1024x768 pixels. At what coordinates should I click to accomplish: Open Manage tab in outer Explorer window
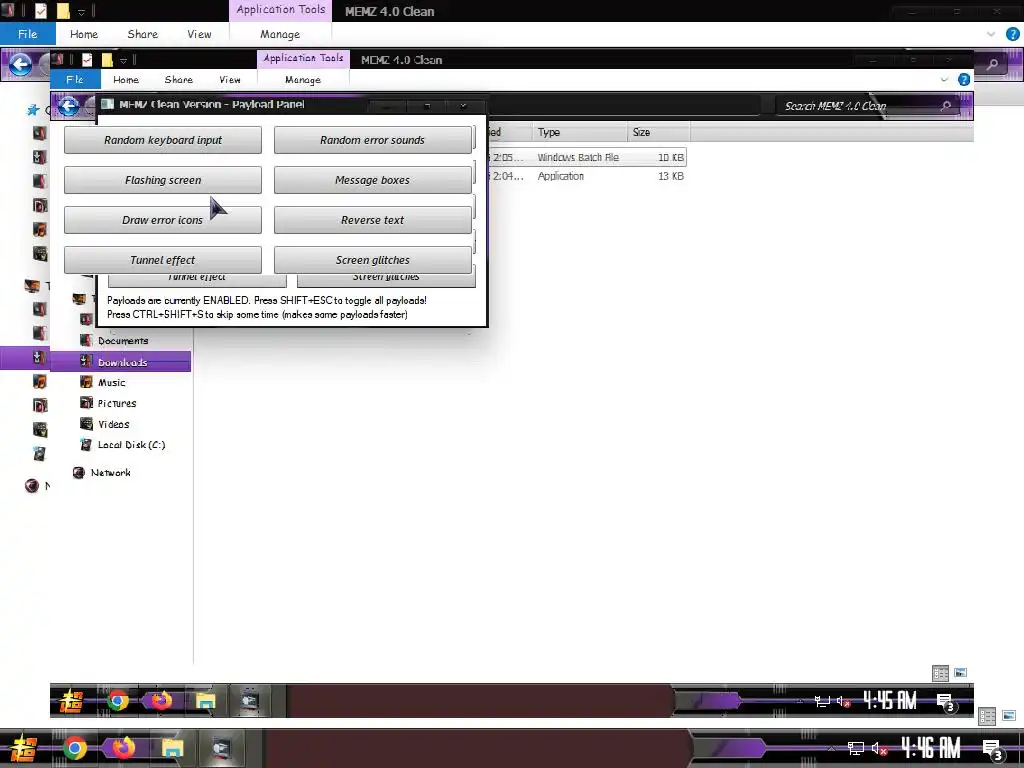280,34
